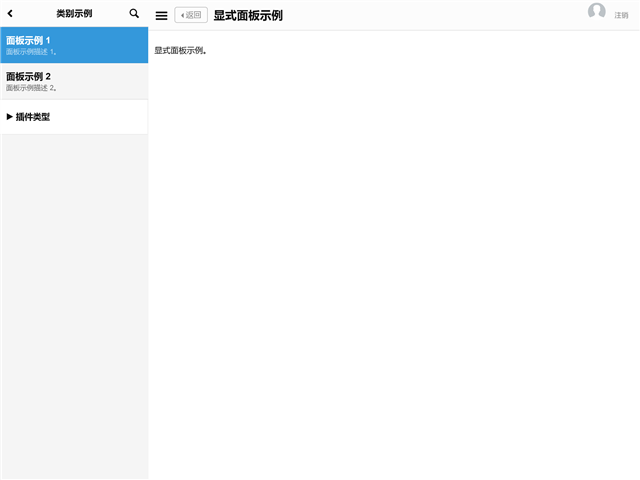Toggle the hamburger menu icon
The height and width of the screenshot is (480, 640).
pos(161,15)
